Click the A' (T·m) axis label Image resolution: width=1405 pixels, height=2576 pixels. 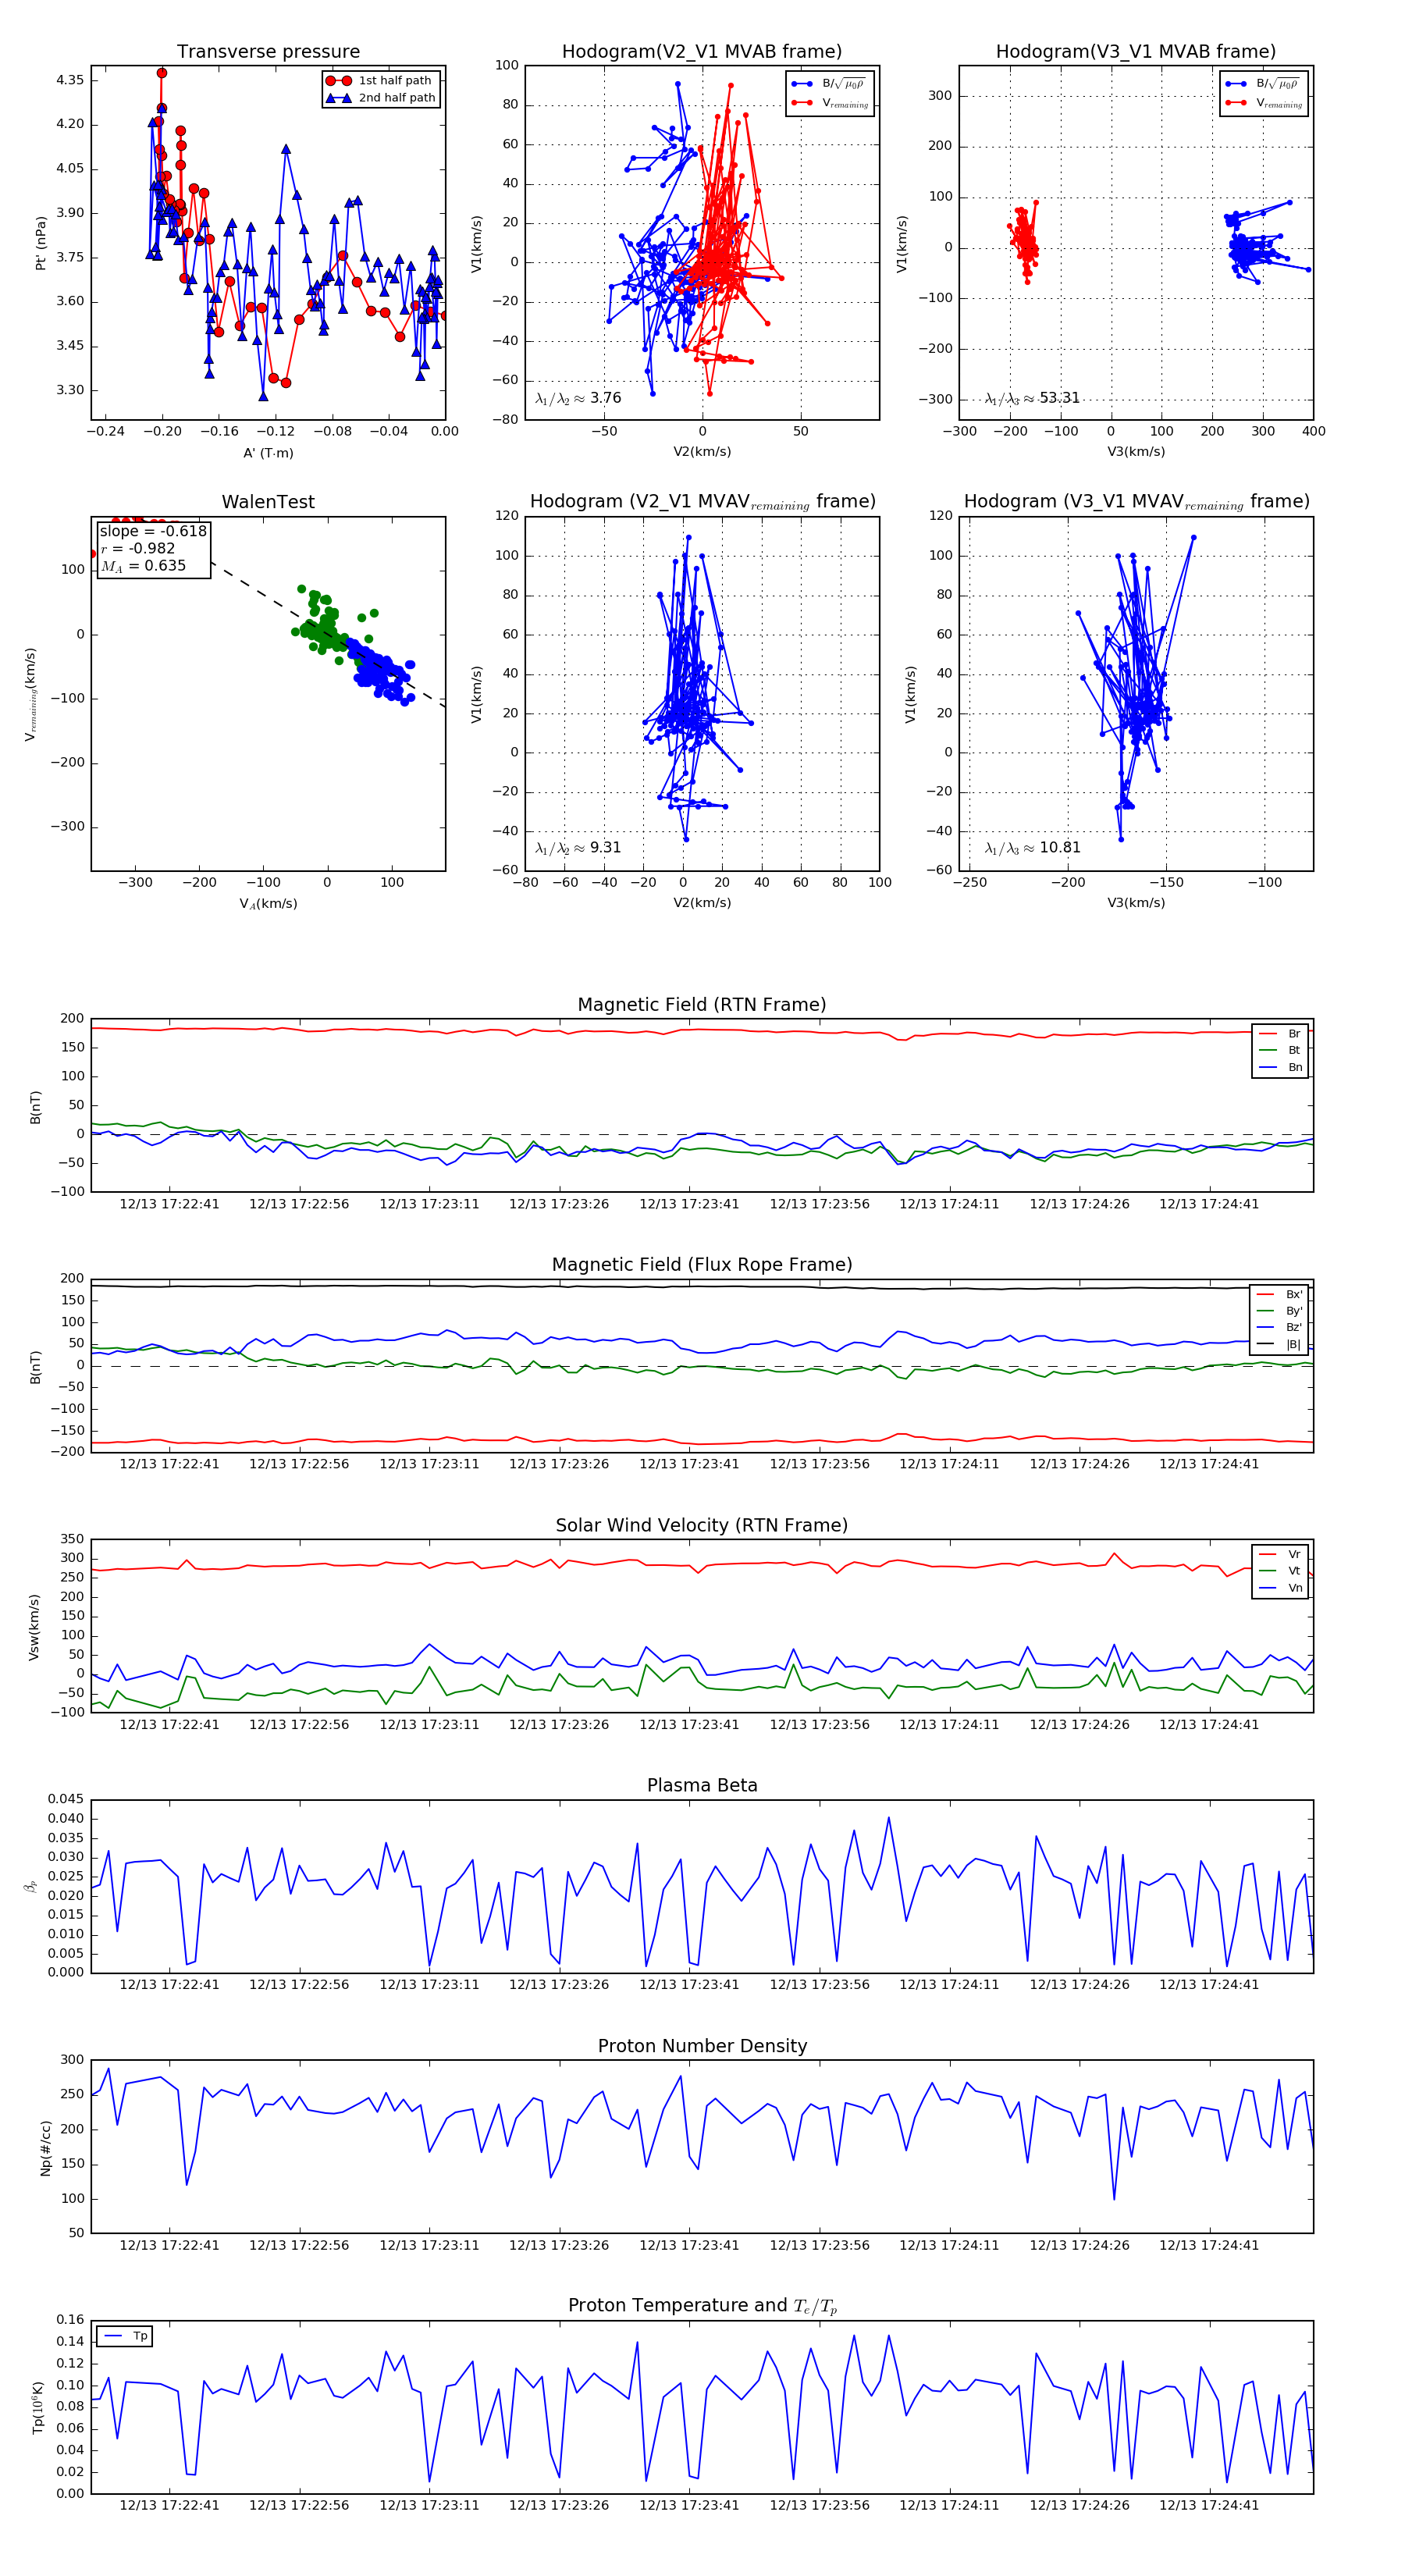pos(268,453)
